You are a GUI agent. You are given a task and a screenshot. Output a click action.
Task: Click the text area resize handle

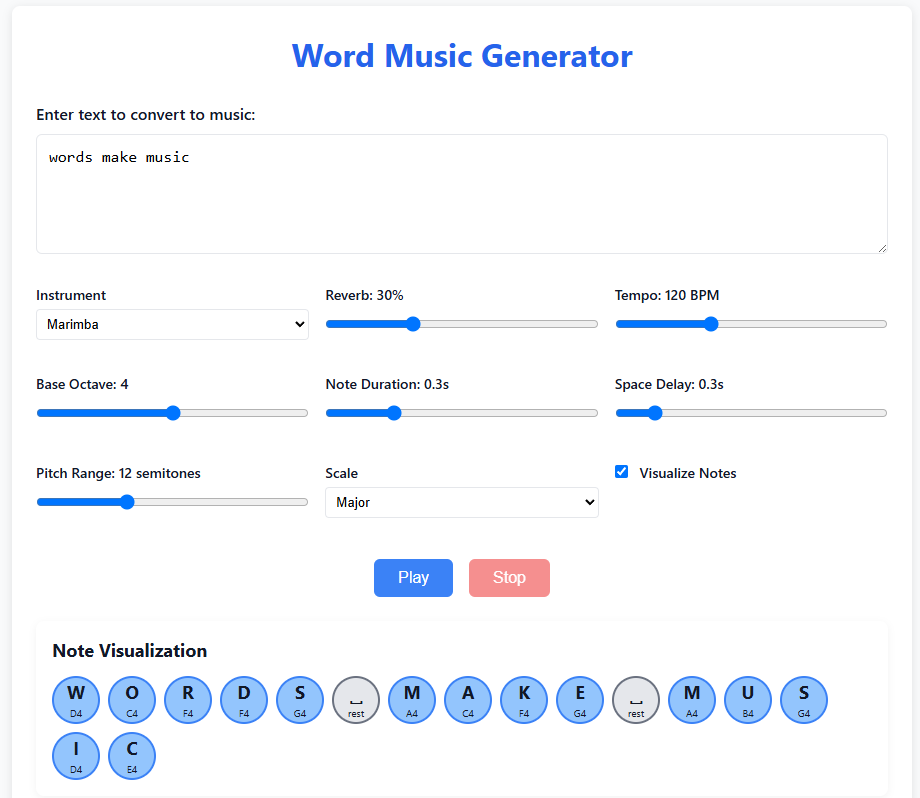882,248
